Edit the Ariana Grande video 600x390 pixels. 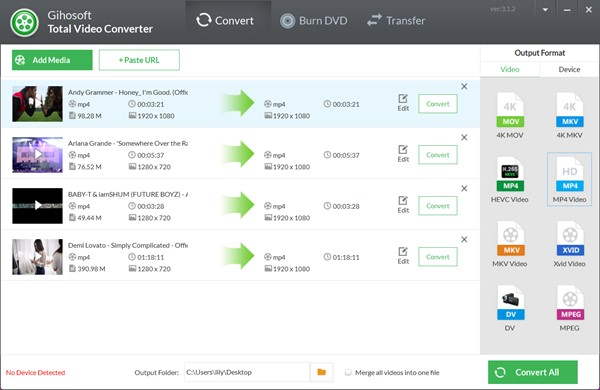click(403, 154)
